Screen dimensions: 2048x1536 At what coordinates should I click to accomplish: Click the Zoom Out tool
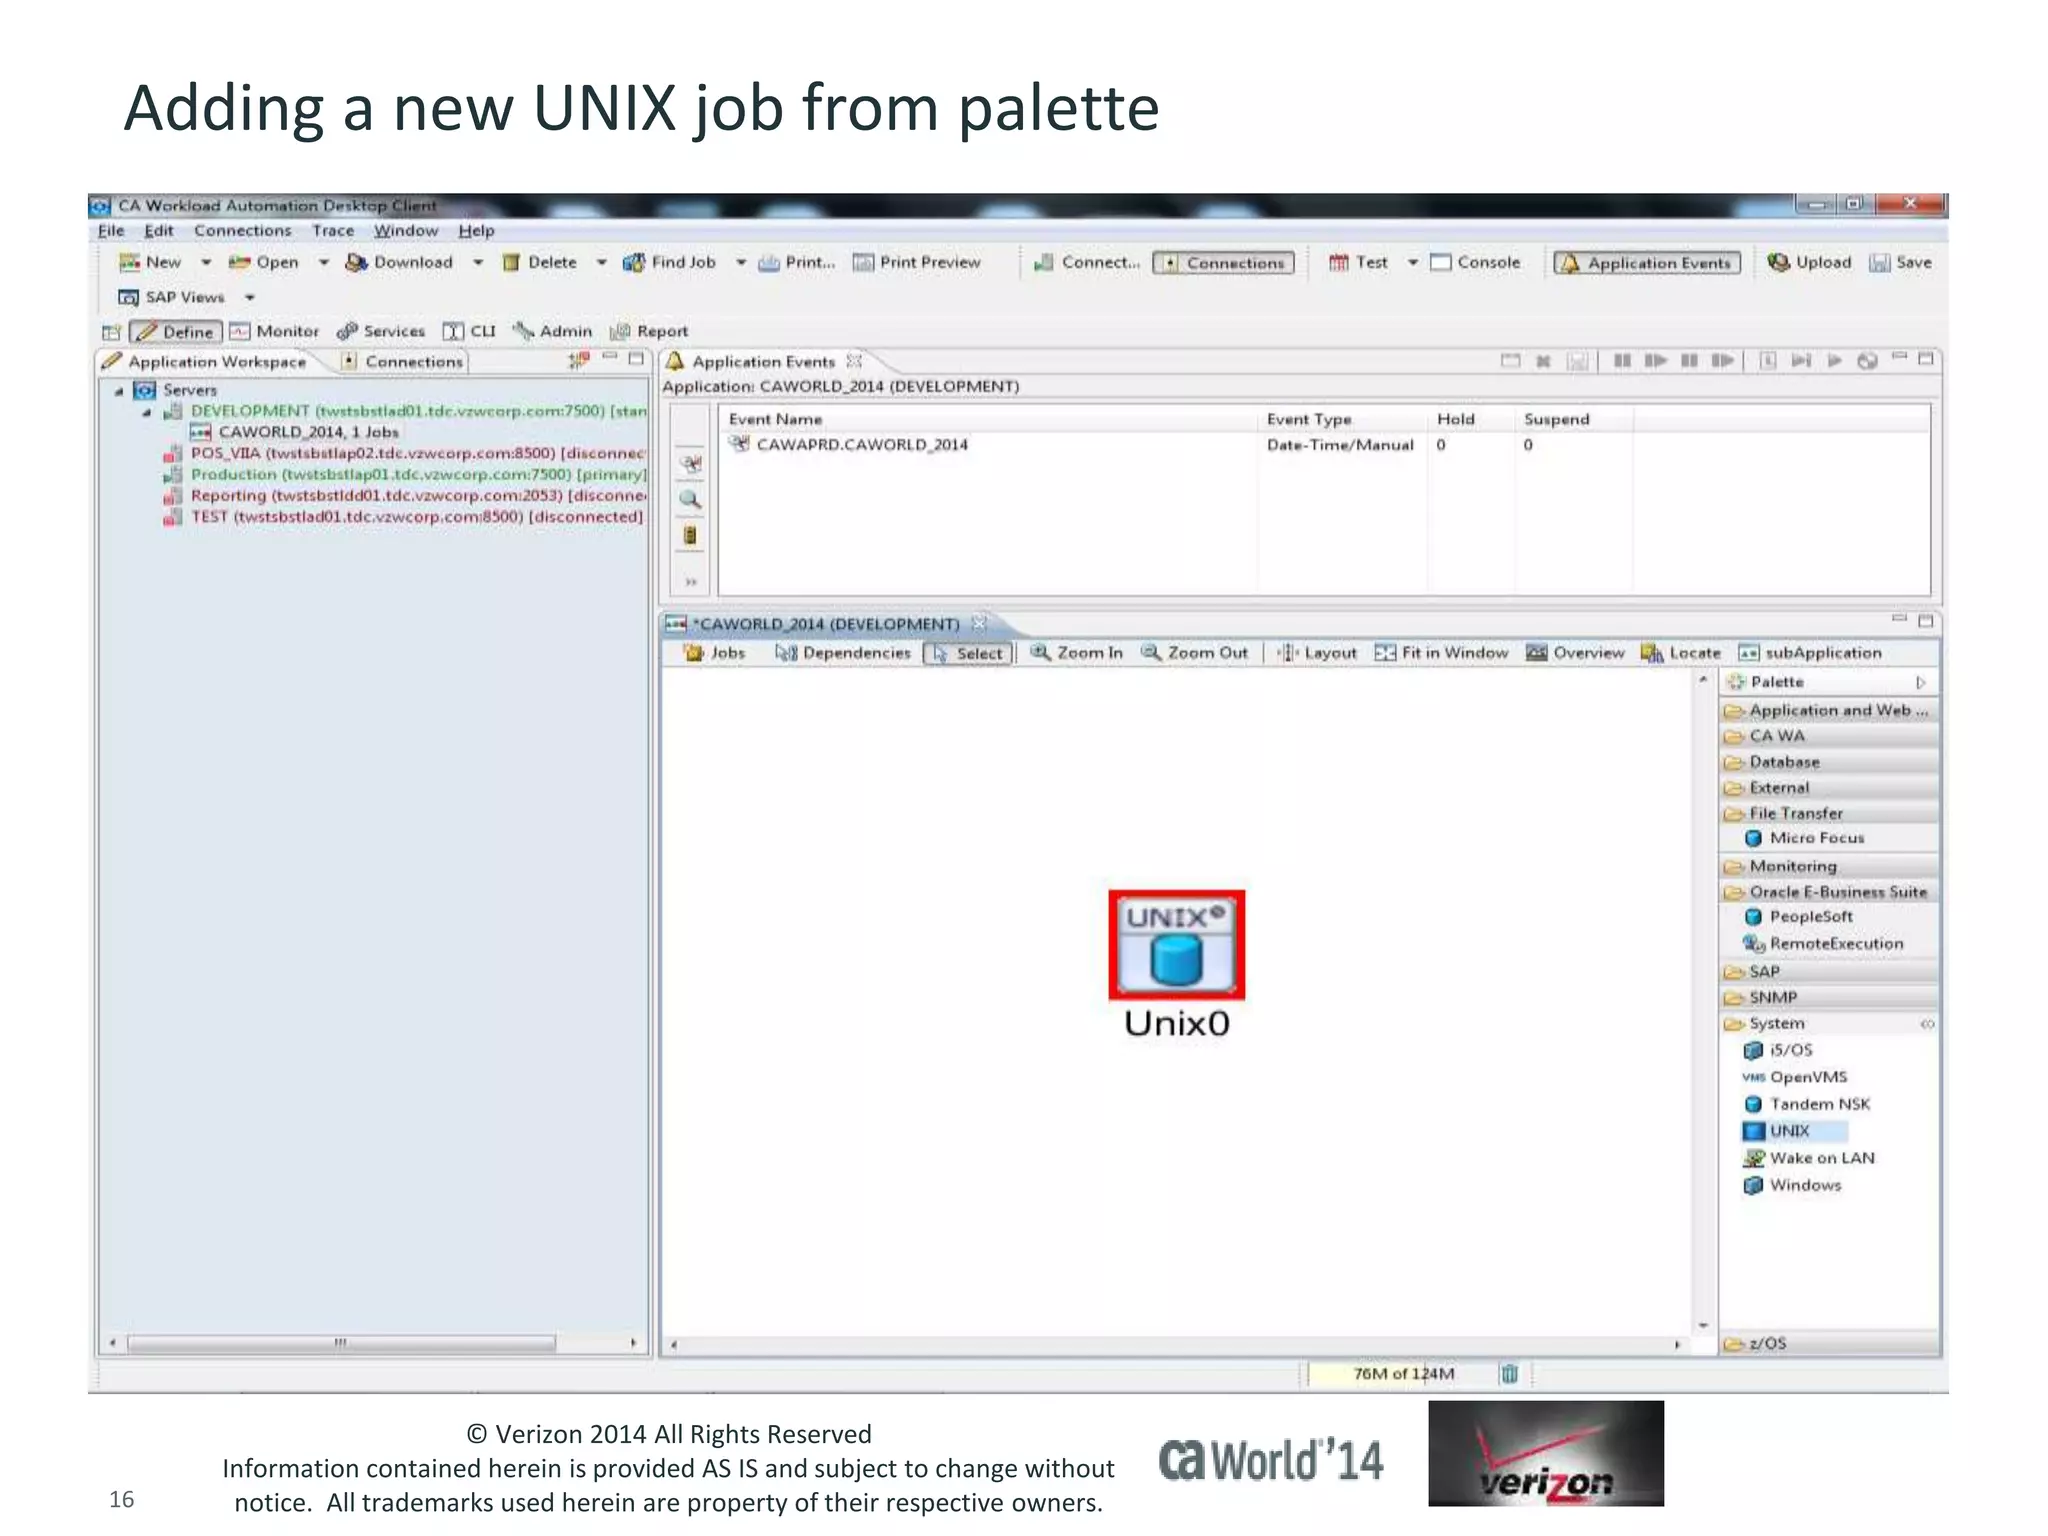tap(1195, 652)
